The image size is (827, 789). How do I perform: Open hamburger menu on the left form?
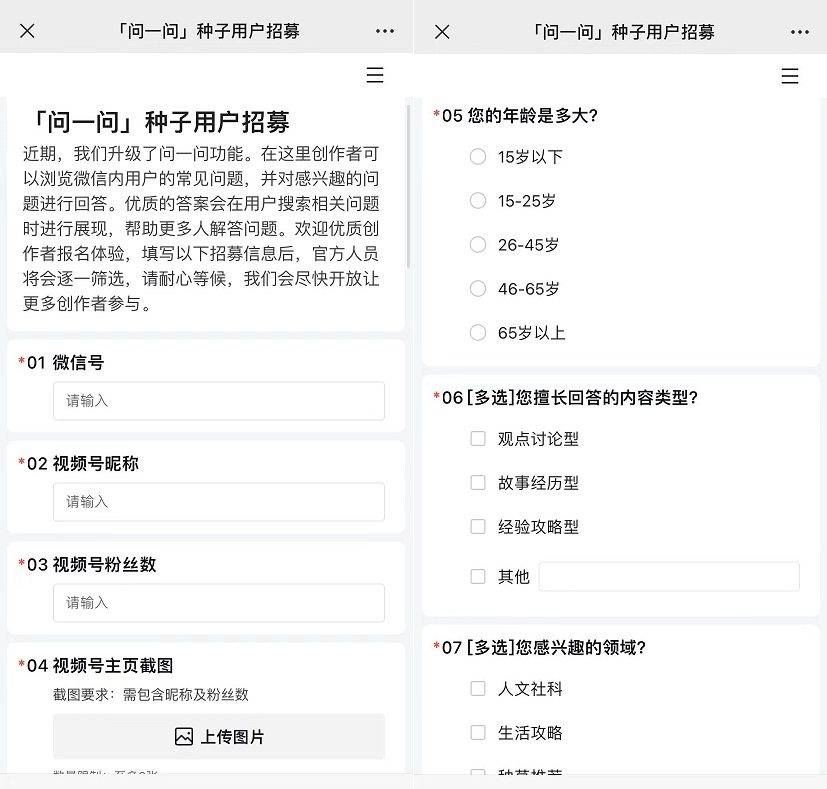click(375, 76)
